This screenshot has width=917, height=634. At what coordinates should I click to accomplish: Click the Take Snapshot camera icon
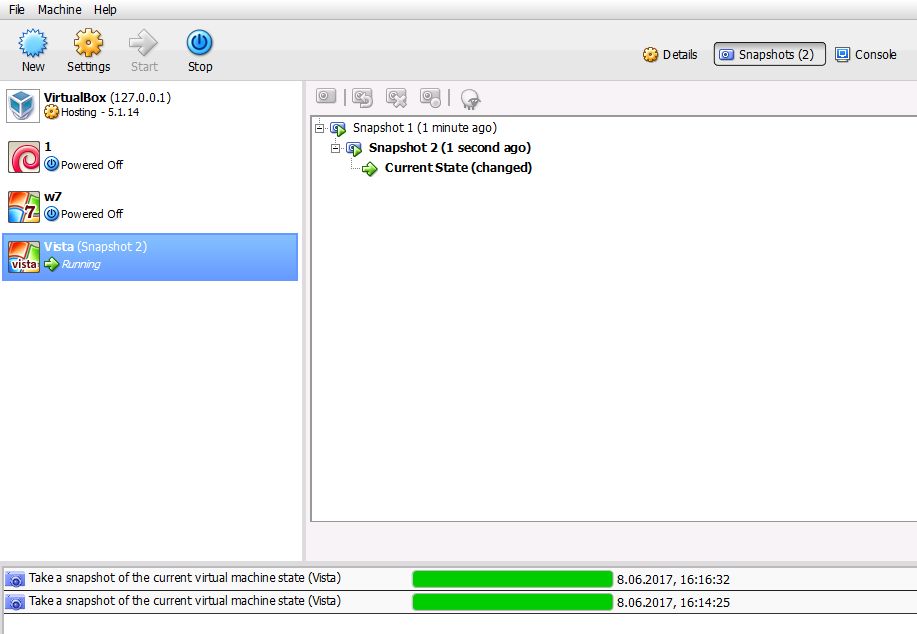(x=326, y=97)
